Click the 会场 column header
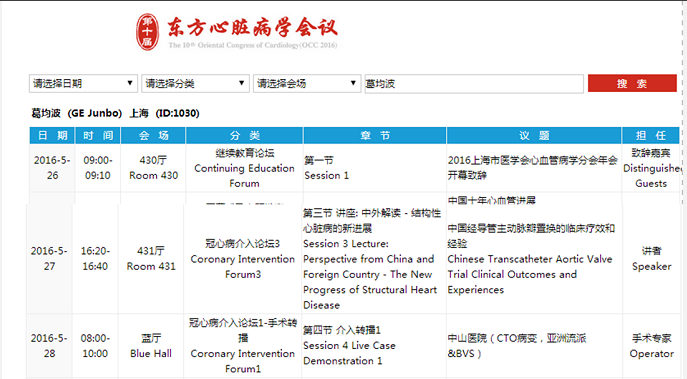 tap(153, 135)
